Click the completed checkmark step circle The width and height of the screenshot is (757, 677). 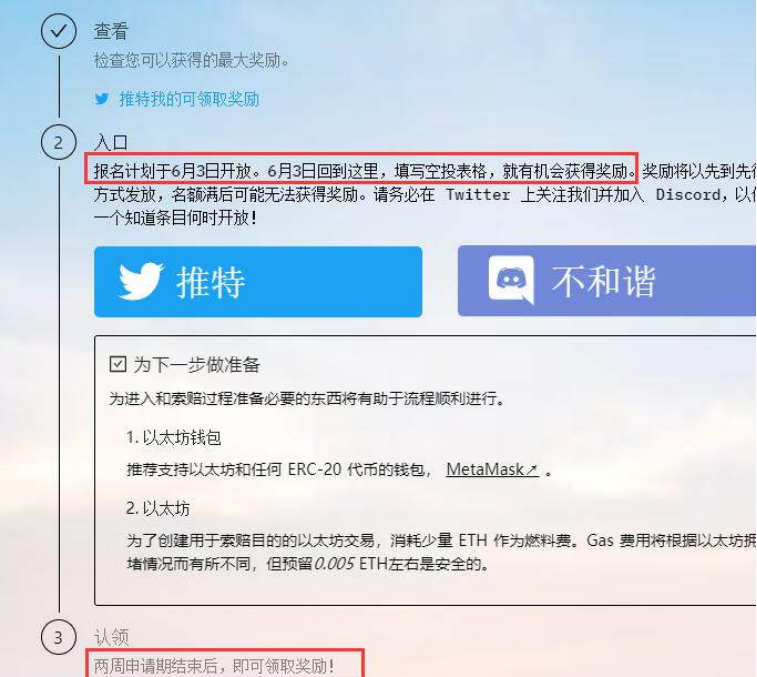(58, 31)
